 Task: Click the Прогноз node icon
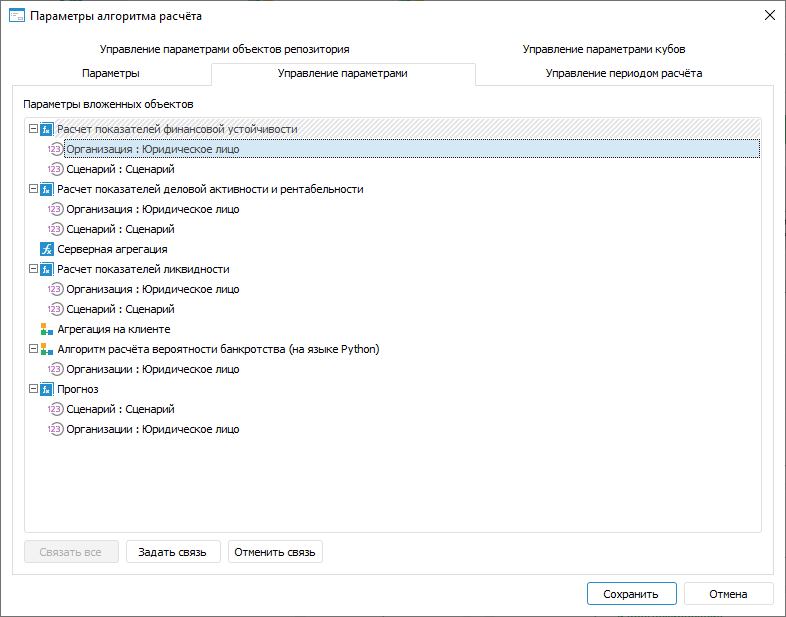pyautogui.click(x=46, y=389)
